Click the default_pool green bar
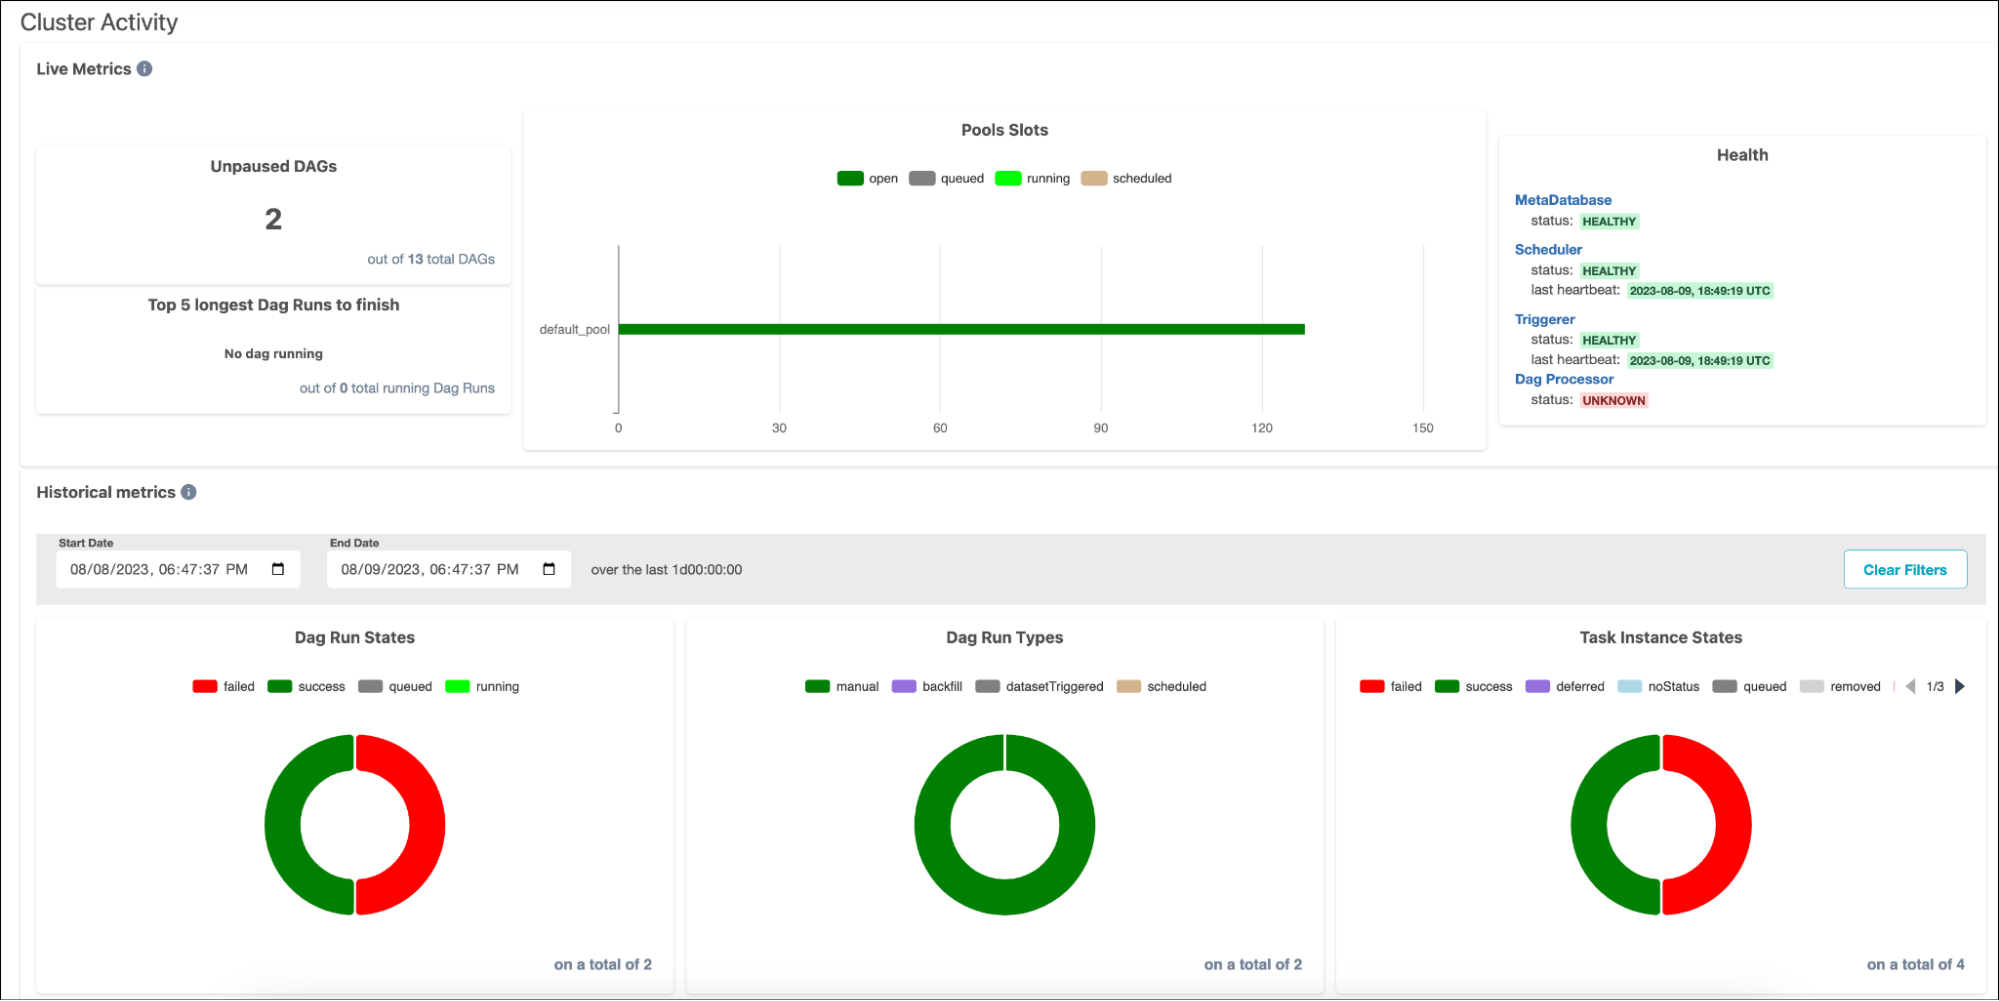Viewport: 1999px width, 1001px height. coord(960,329)
